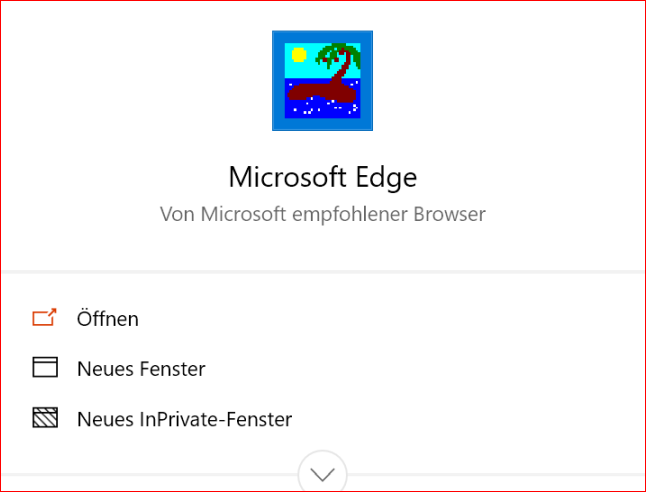Click the blue sea area of the app icon
Viewport: 646px width, 492px height.
pos(322,109)
